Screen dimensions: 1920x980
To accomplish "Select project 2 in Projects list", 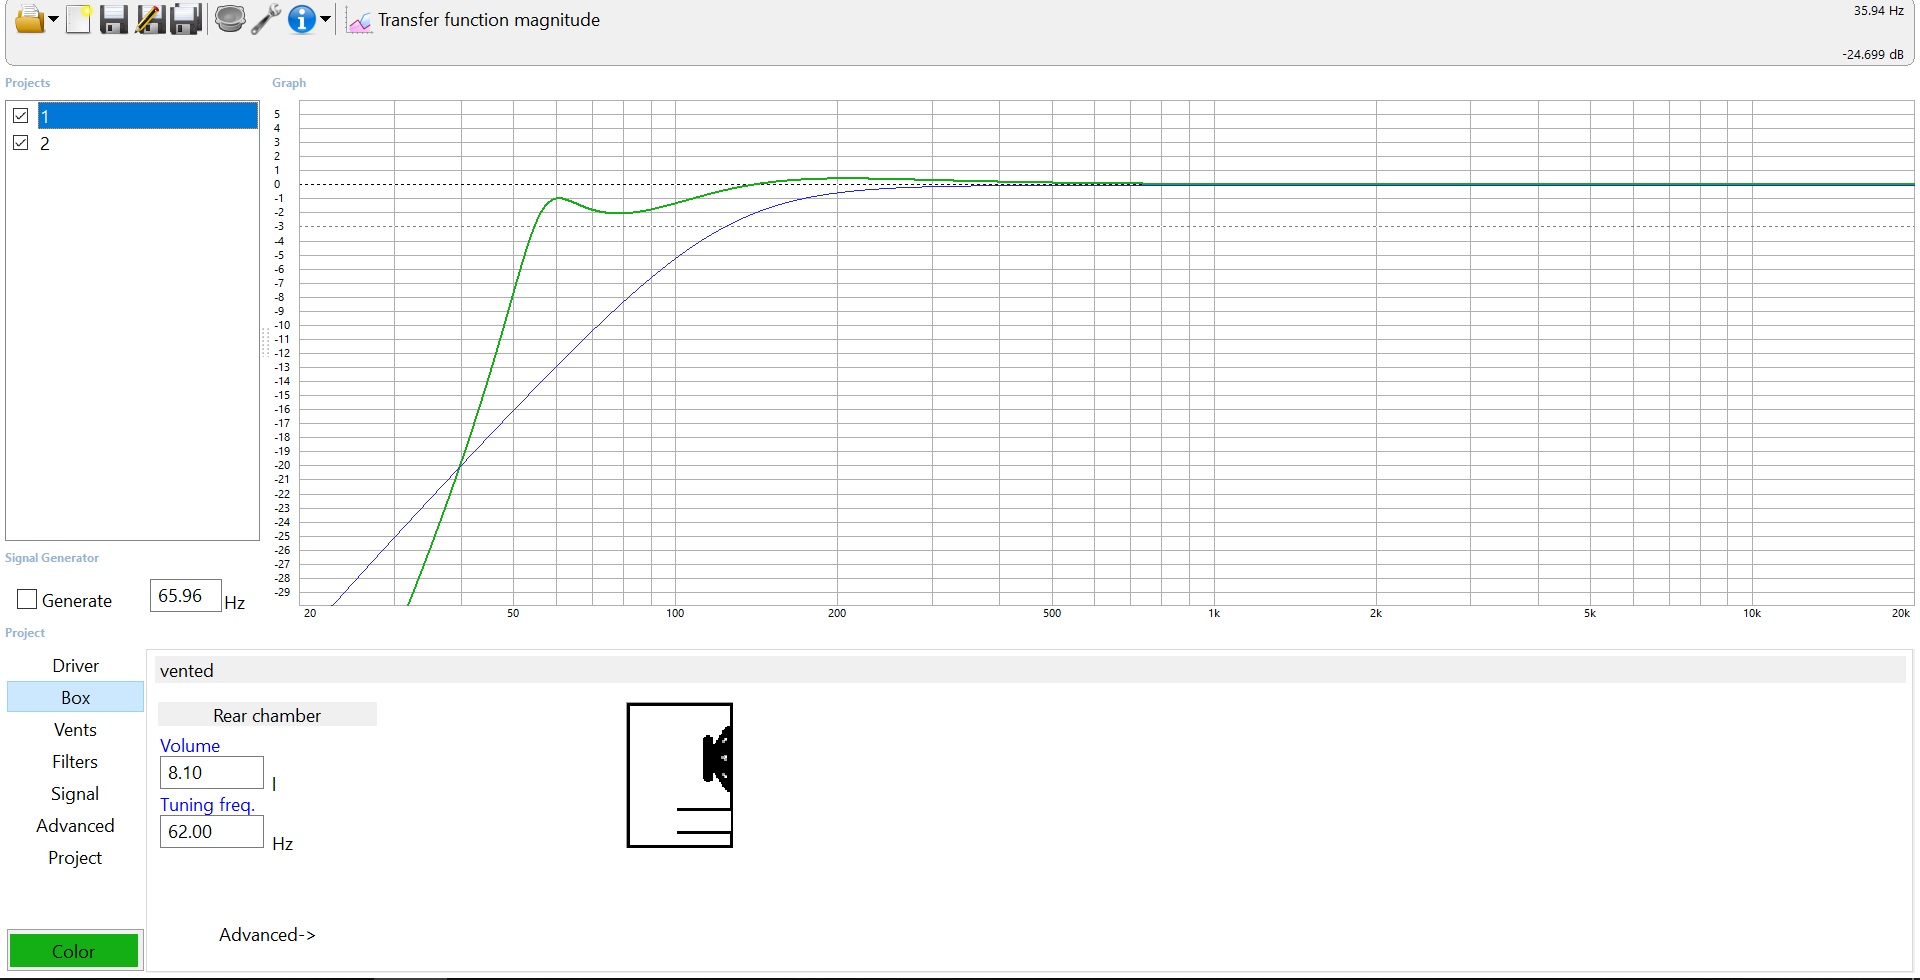I will click(x=148, y=143).
